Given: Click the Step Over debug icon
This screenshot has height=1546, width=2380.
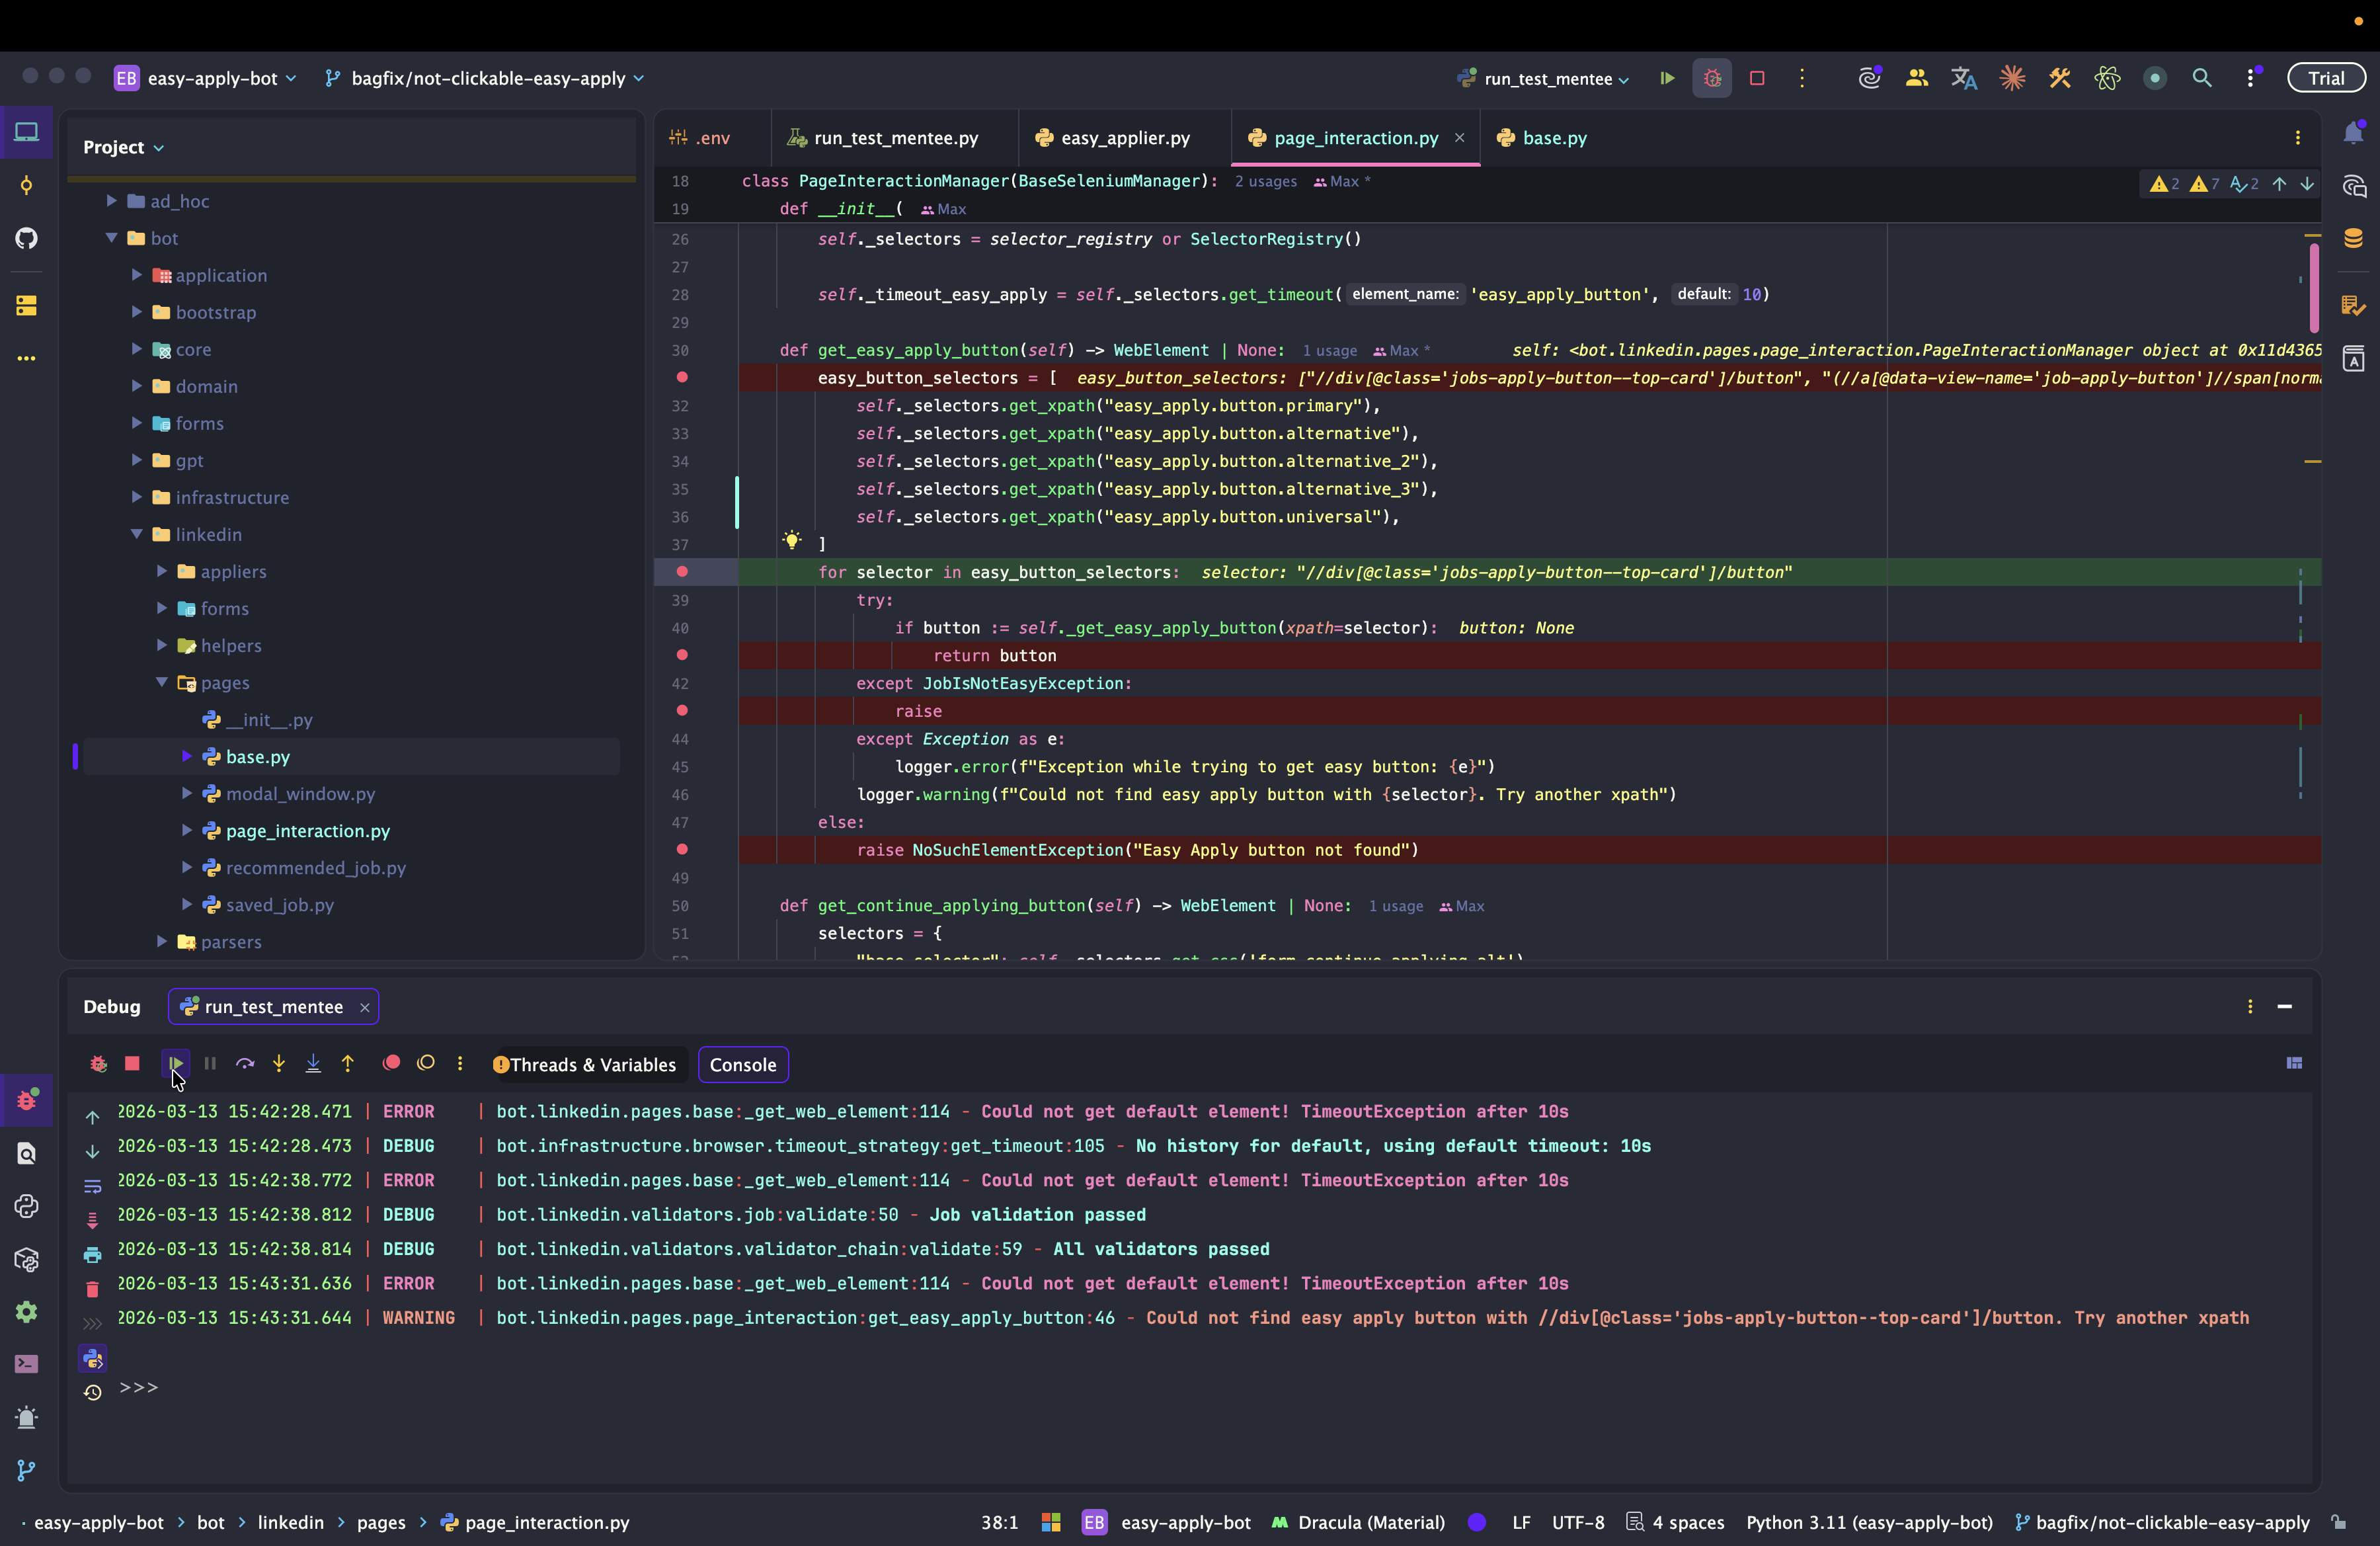Looking at the screenshot, I should click(x=245, y=1064).
